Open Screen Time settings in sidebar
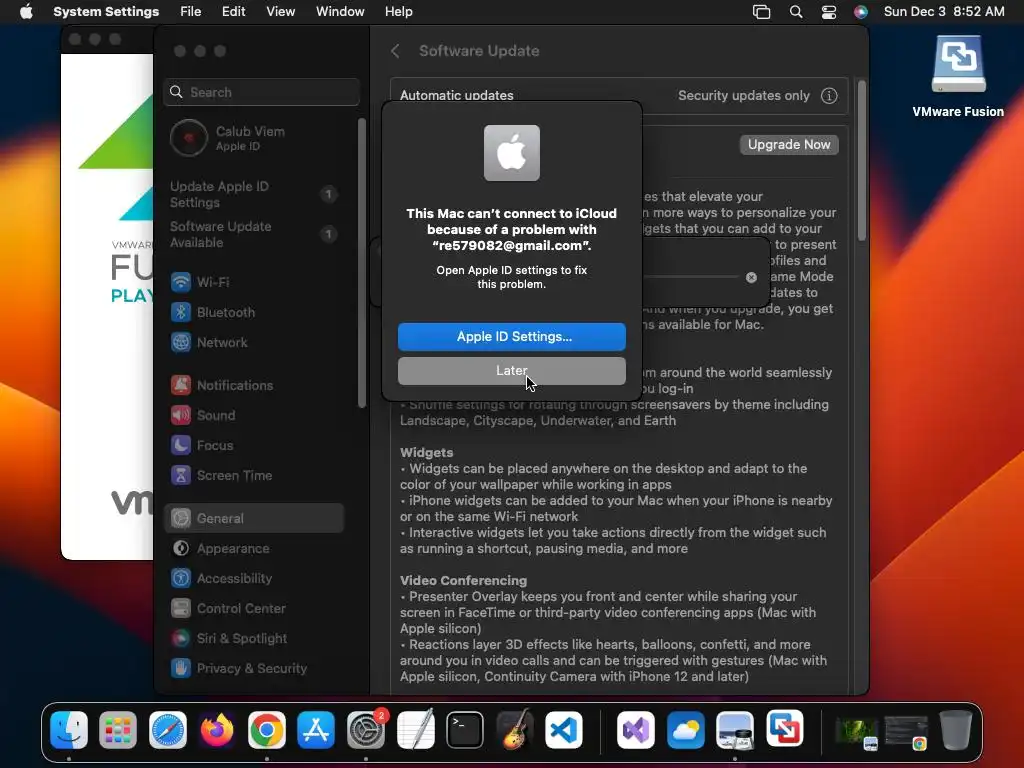 255,475
